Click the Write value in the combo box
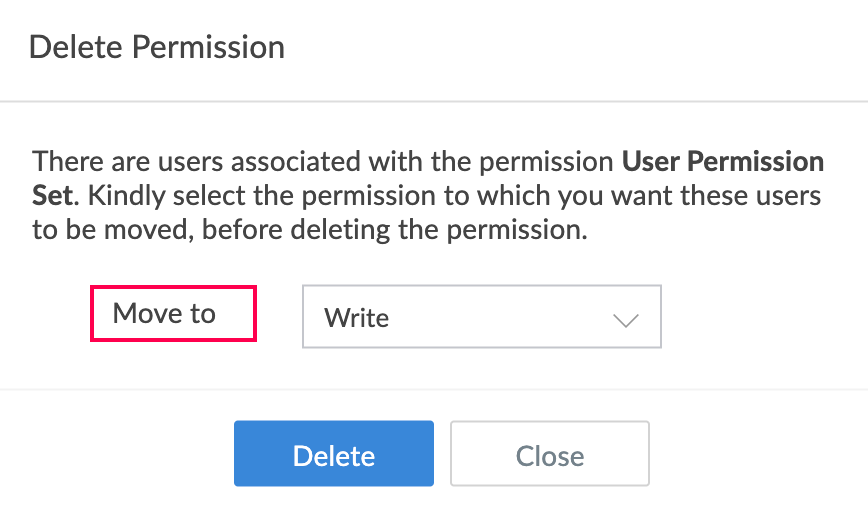 pyautogui.click(x=357, y=319)
